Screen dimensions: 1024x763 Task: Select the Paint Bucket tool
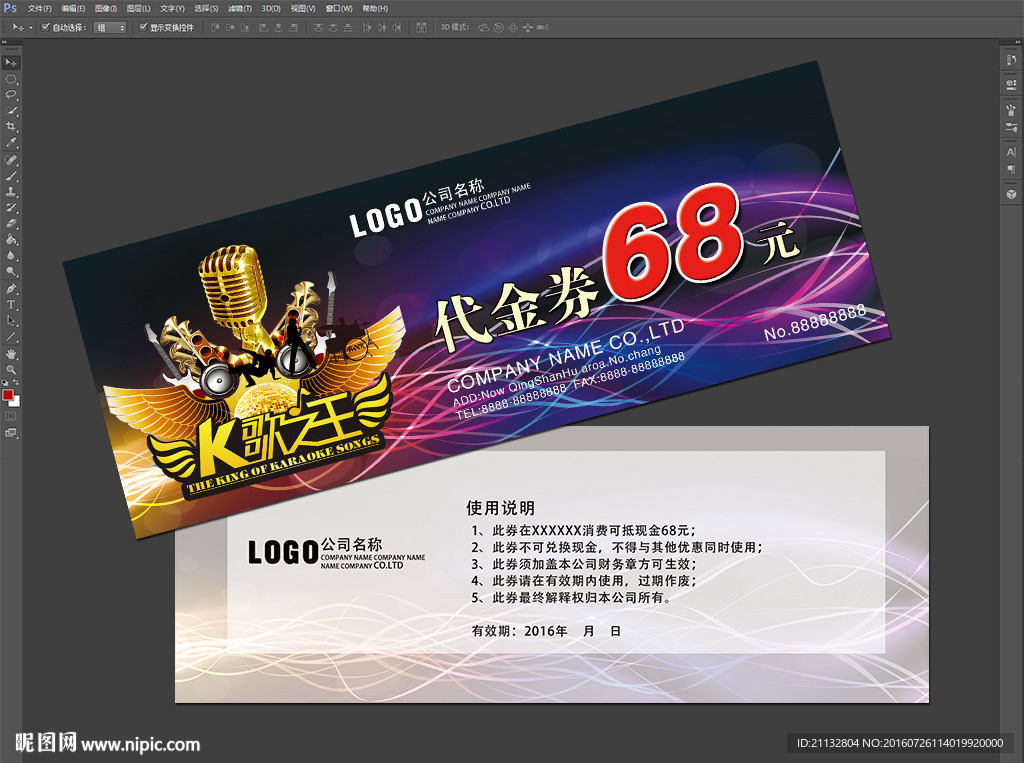pyautogui.click(x=11, y=240)
